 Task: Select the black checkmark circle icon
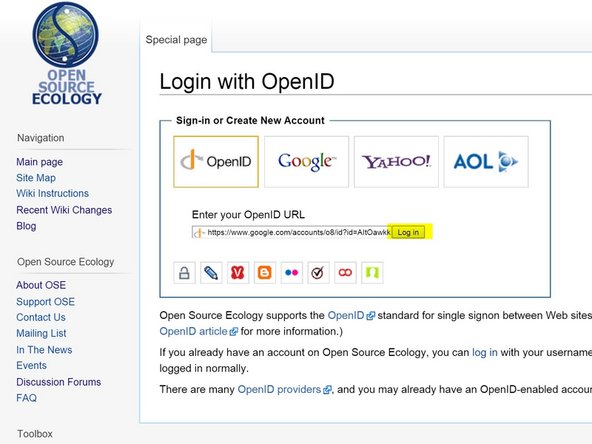[x=318, y=273]
